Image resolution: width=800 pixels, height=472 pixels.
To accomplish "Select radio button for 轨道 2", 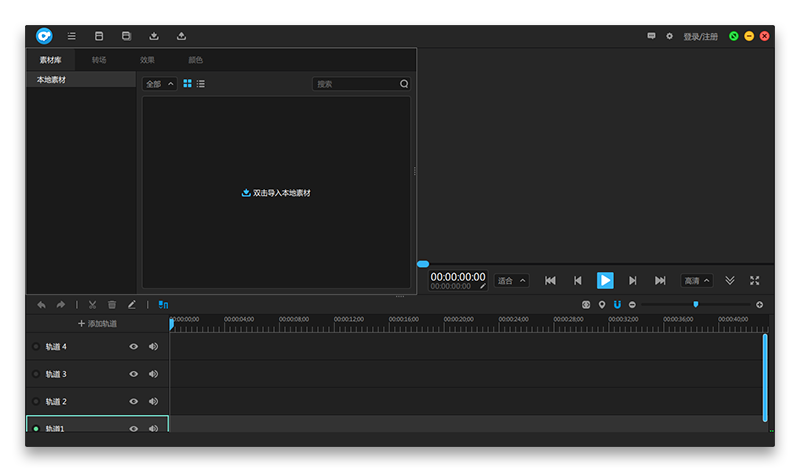I will pyautogui.click(x=36, y=402).
